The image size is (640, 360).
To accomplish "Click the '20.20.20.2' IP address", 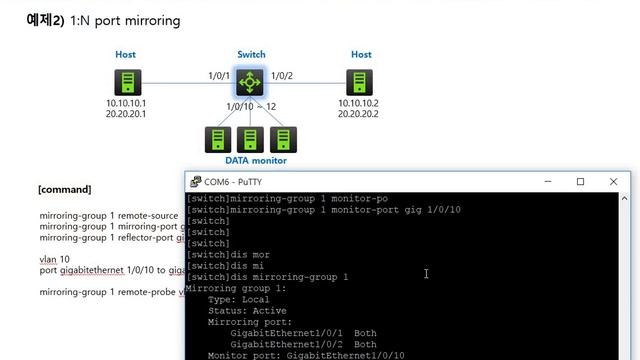I will (358, 114).
